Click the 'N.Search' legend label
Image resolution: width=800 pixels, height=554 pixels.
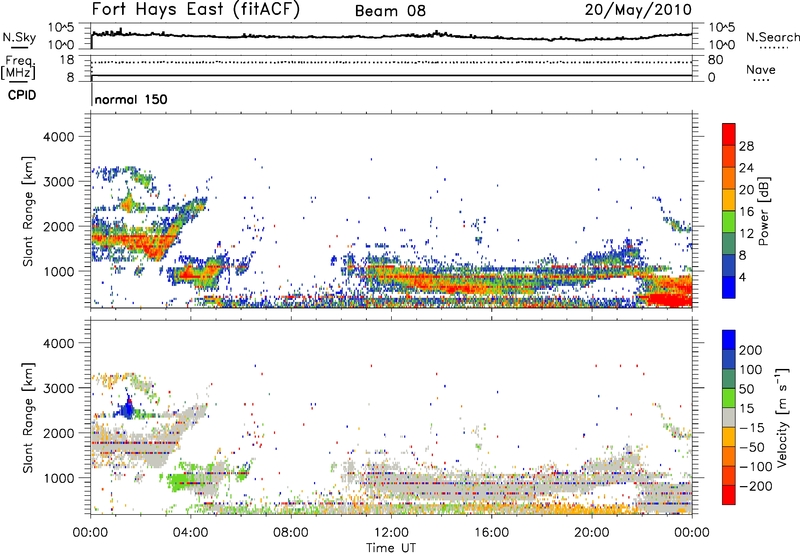(x=772, y=37)
